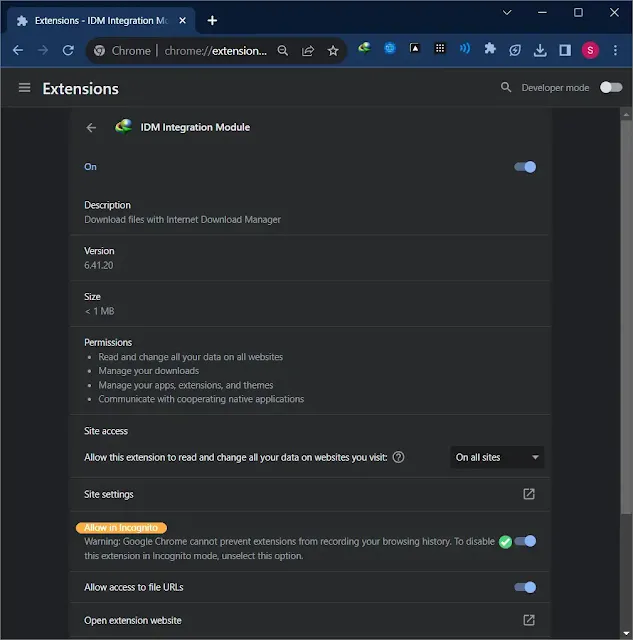Image resolution: width=633 pixels, height=640 pixels.
Task: Click the version number 6.41.20
Action: pyautogui.click(x=99, y=265)
